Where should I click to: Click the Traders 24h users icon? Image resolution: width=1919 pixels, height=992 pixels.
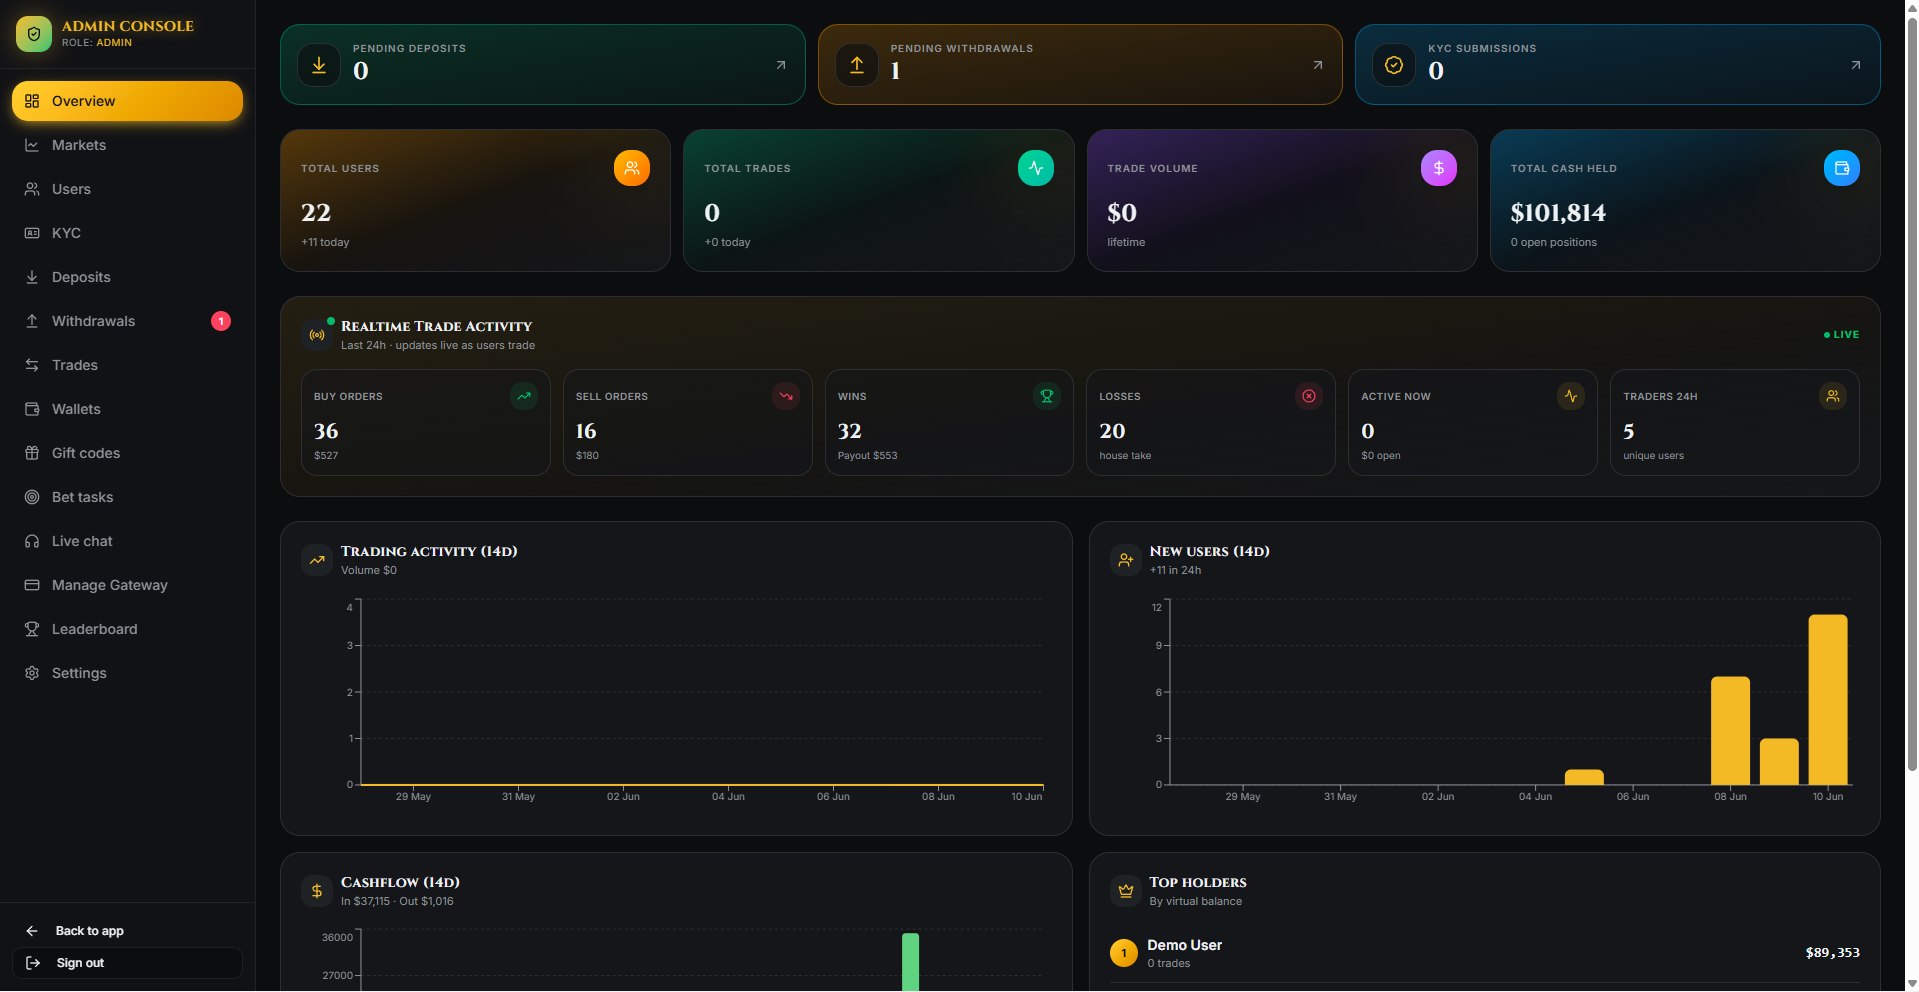click(1833, 396)
